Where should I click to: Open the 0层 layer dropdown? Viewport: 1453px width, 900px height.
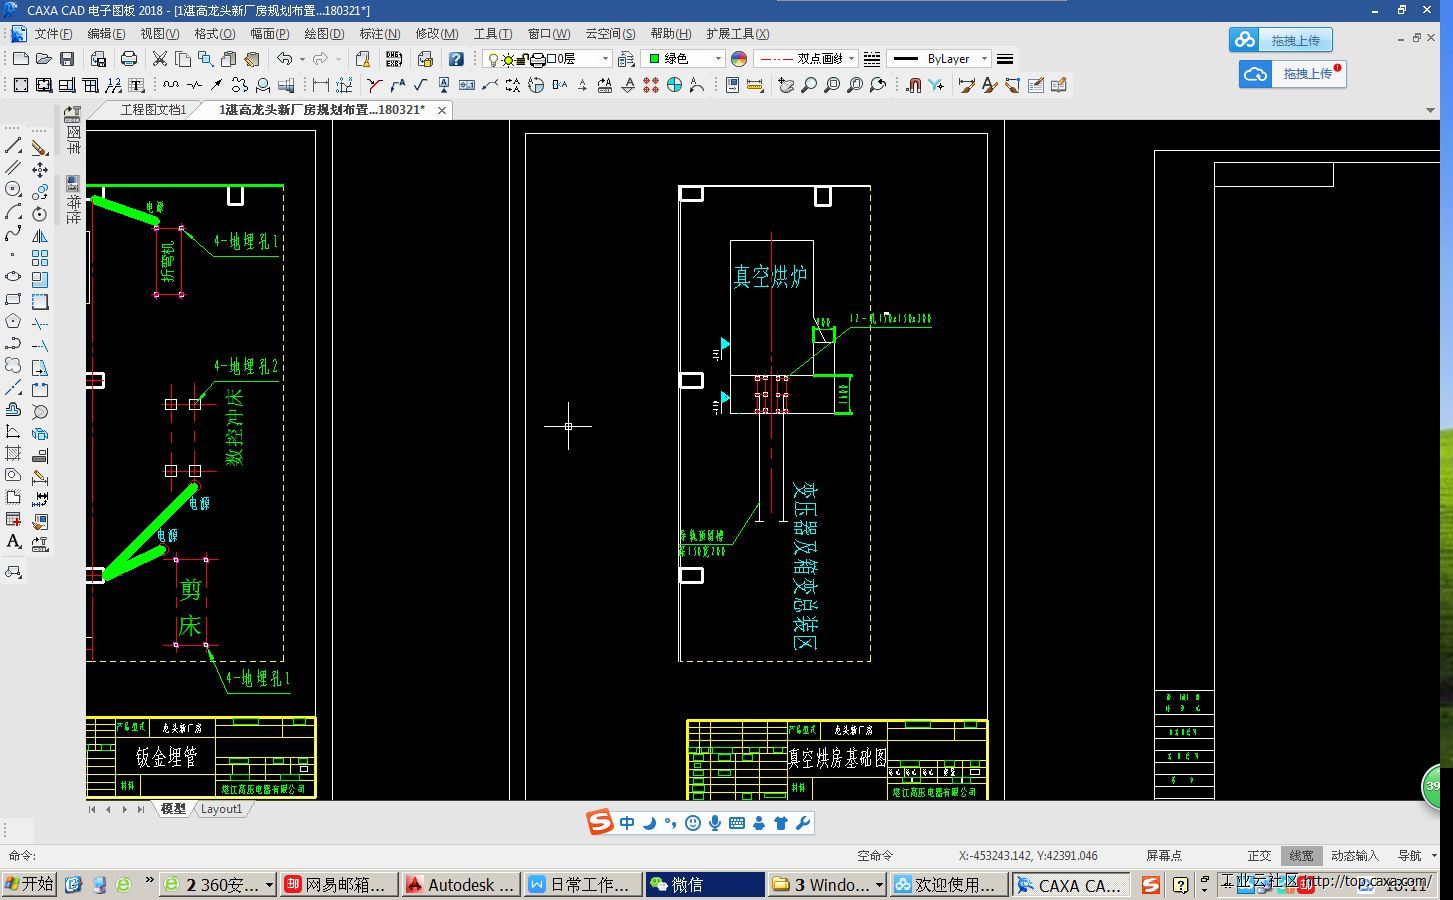tap(604, 59)
